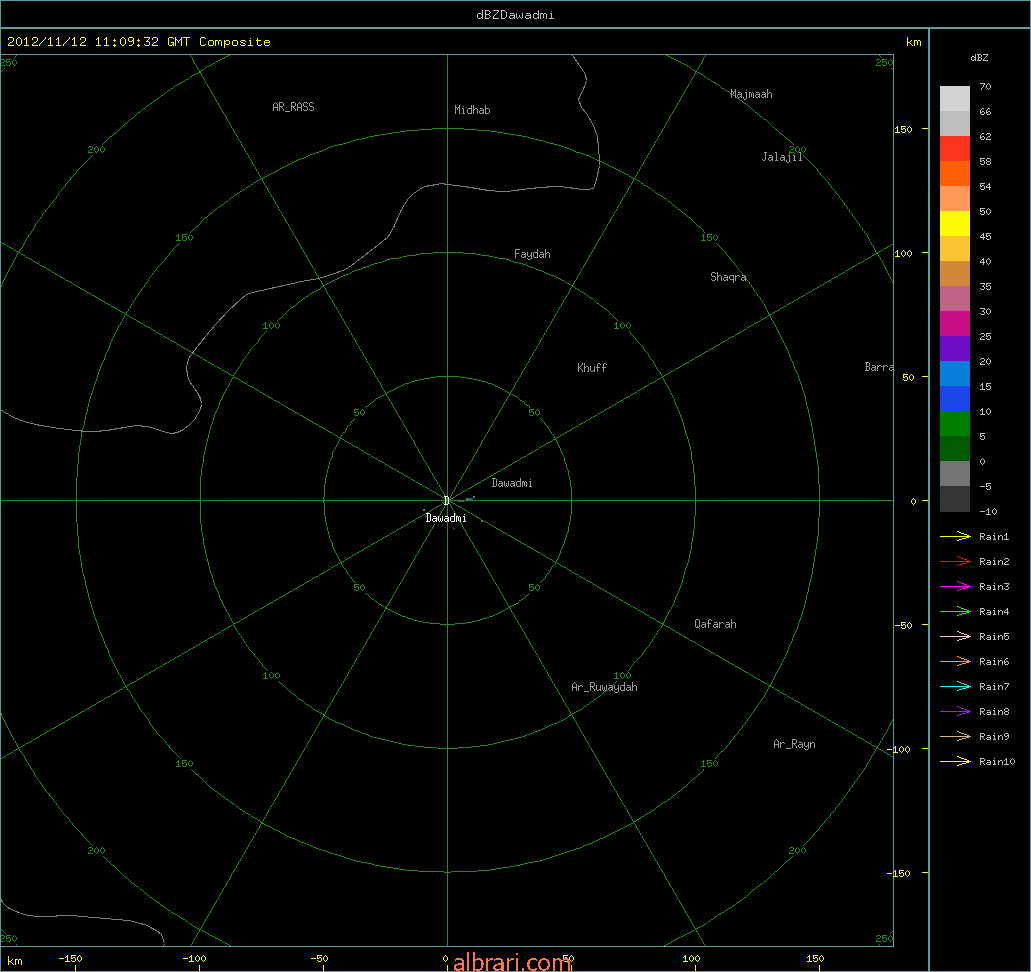Click the yellow 45–50 dBZ swatch
The height and width of the screenshot is (972, 1031).
[955, 224]
